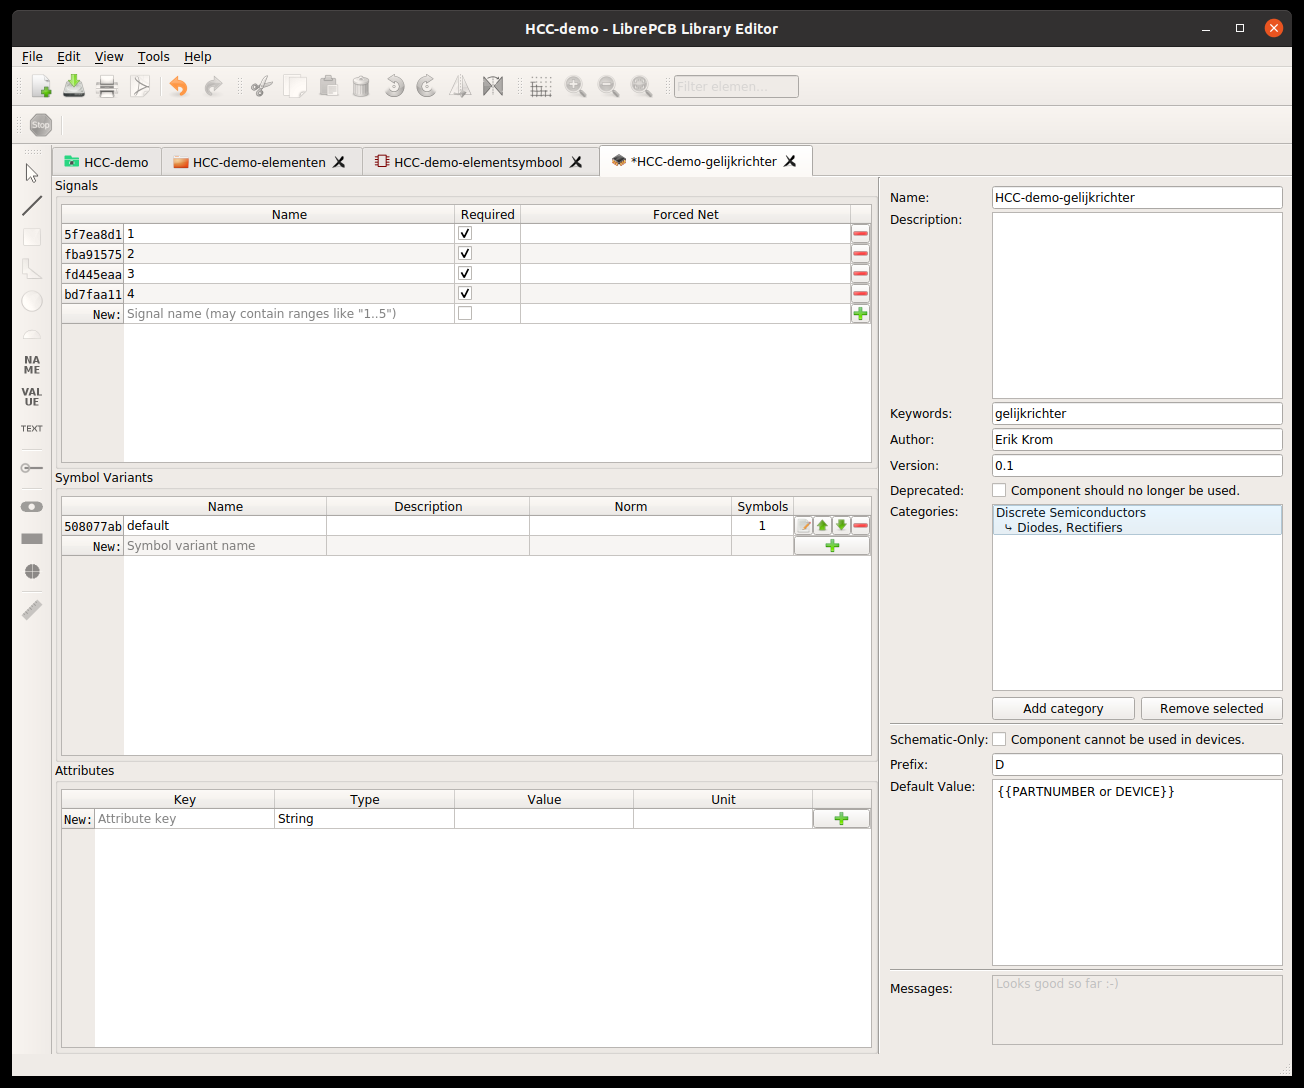Edit the default symbol variant
The width and height of the screenshot is (1304, 1088).
804,526
